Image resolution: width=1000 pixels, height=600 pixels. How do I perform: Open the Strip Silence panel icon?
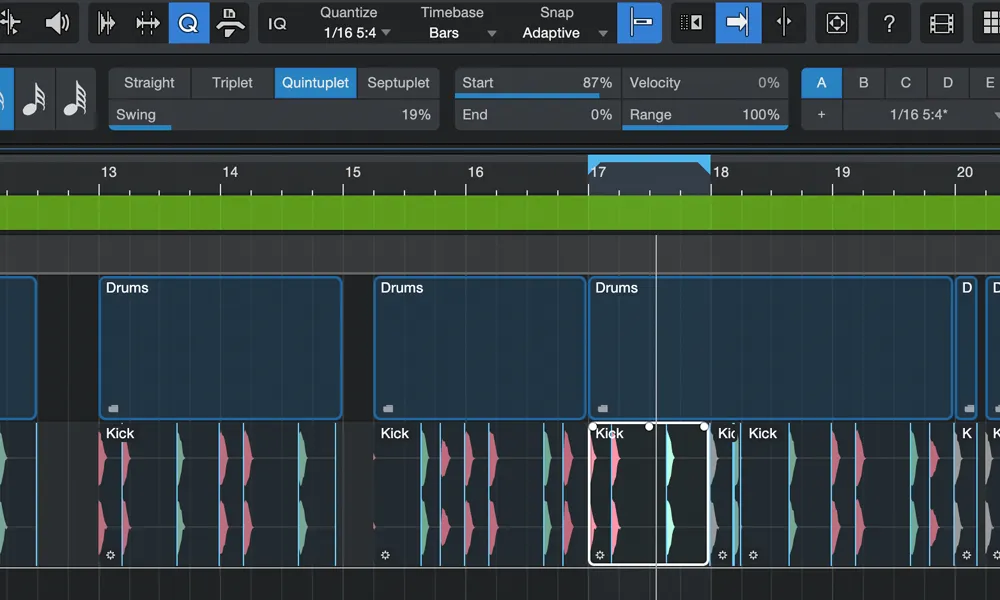pyautogui.click(x=147, y=23)
